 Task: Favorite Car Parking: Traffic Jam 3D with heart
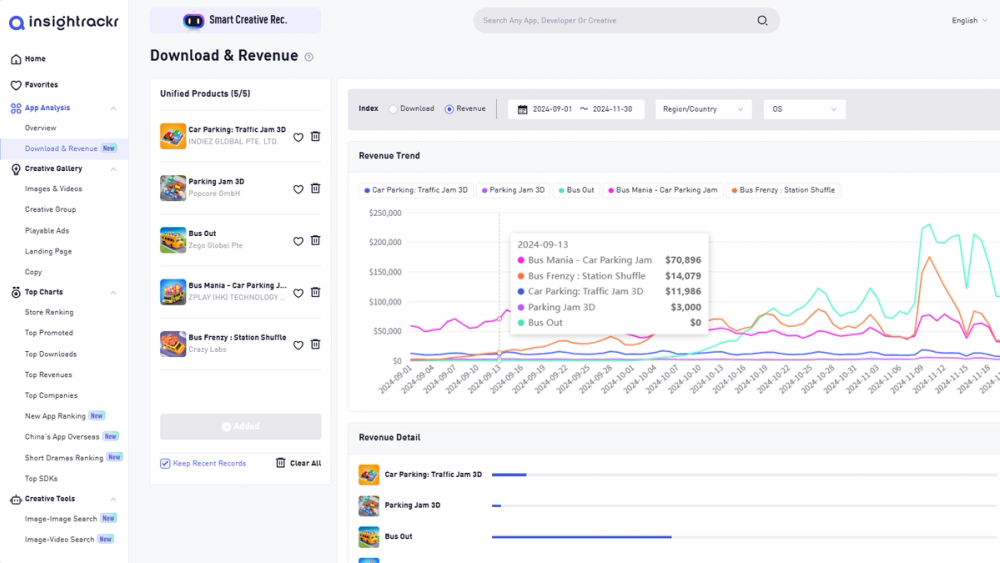tap(298, 137)
